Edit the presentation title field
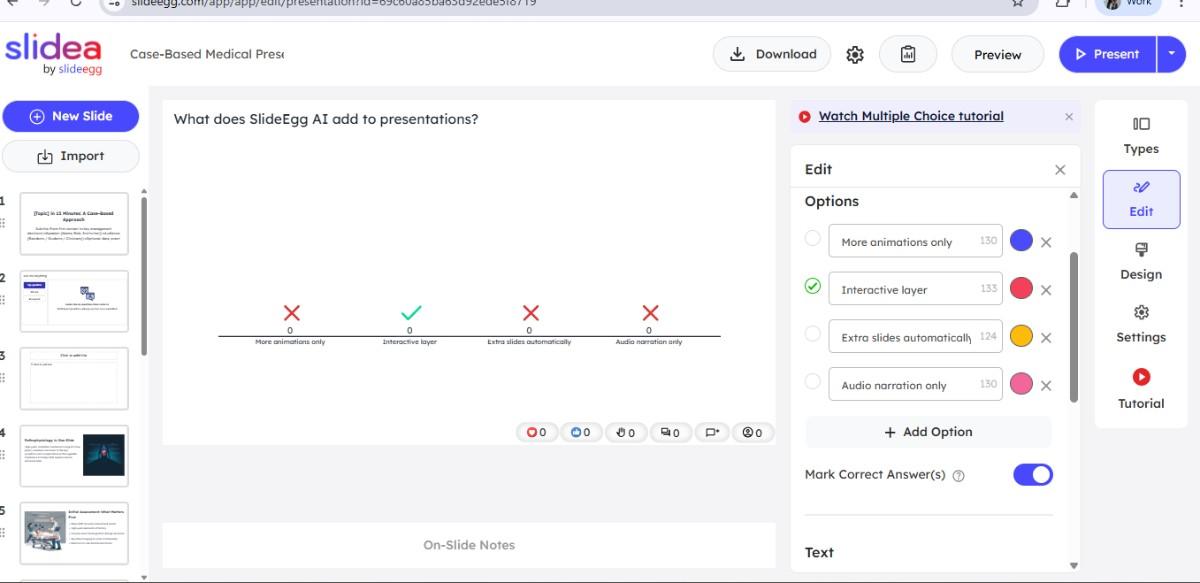 click(207, 54)
